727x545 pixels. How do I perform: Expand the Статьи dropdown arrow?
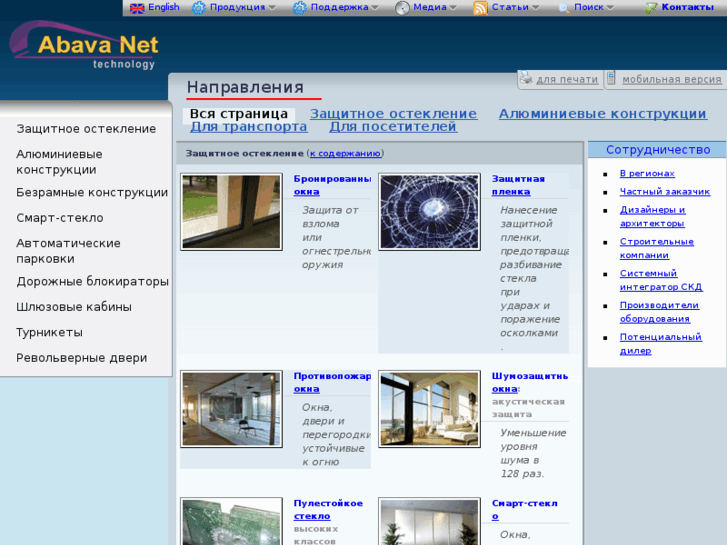coord(536,7)
